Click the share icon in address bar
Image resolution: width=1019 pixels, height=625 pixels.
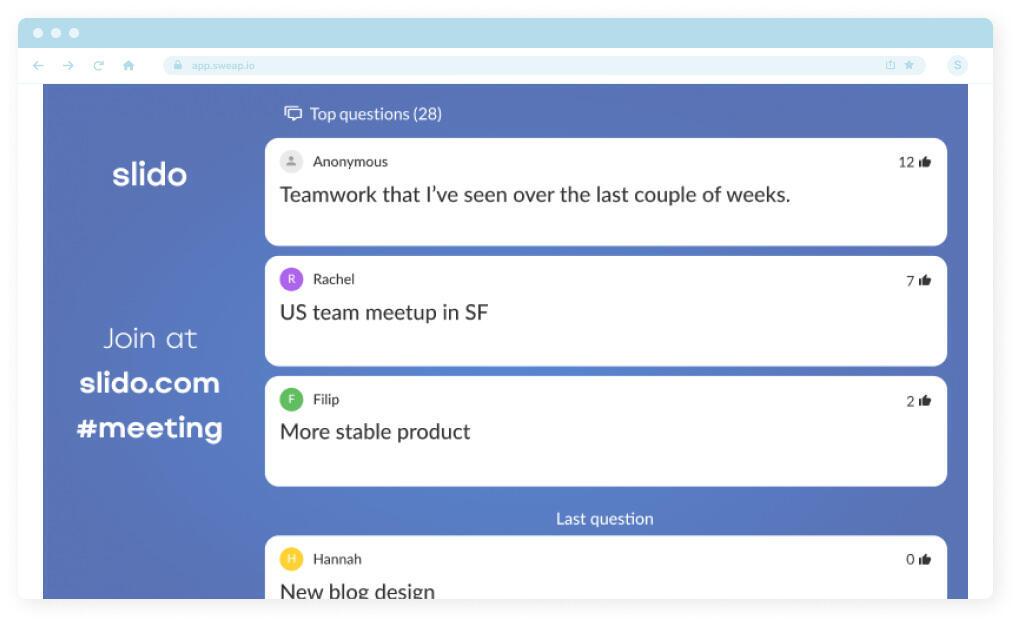point(890,66)
